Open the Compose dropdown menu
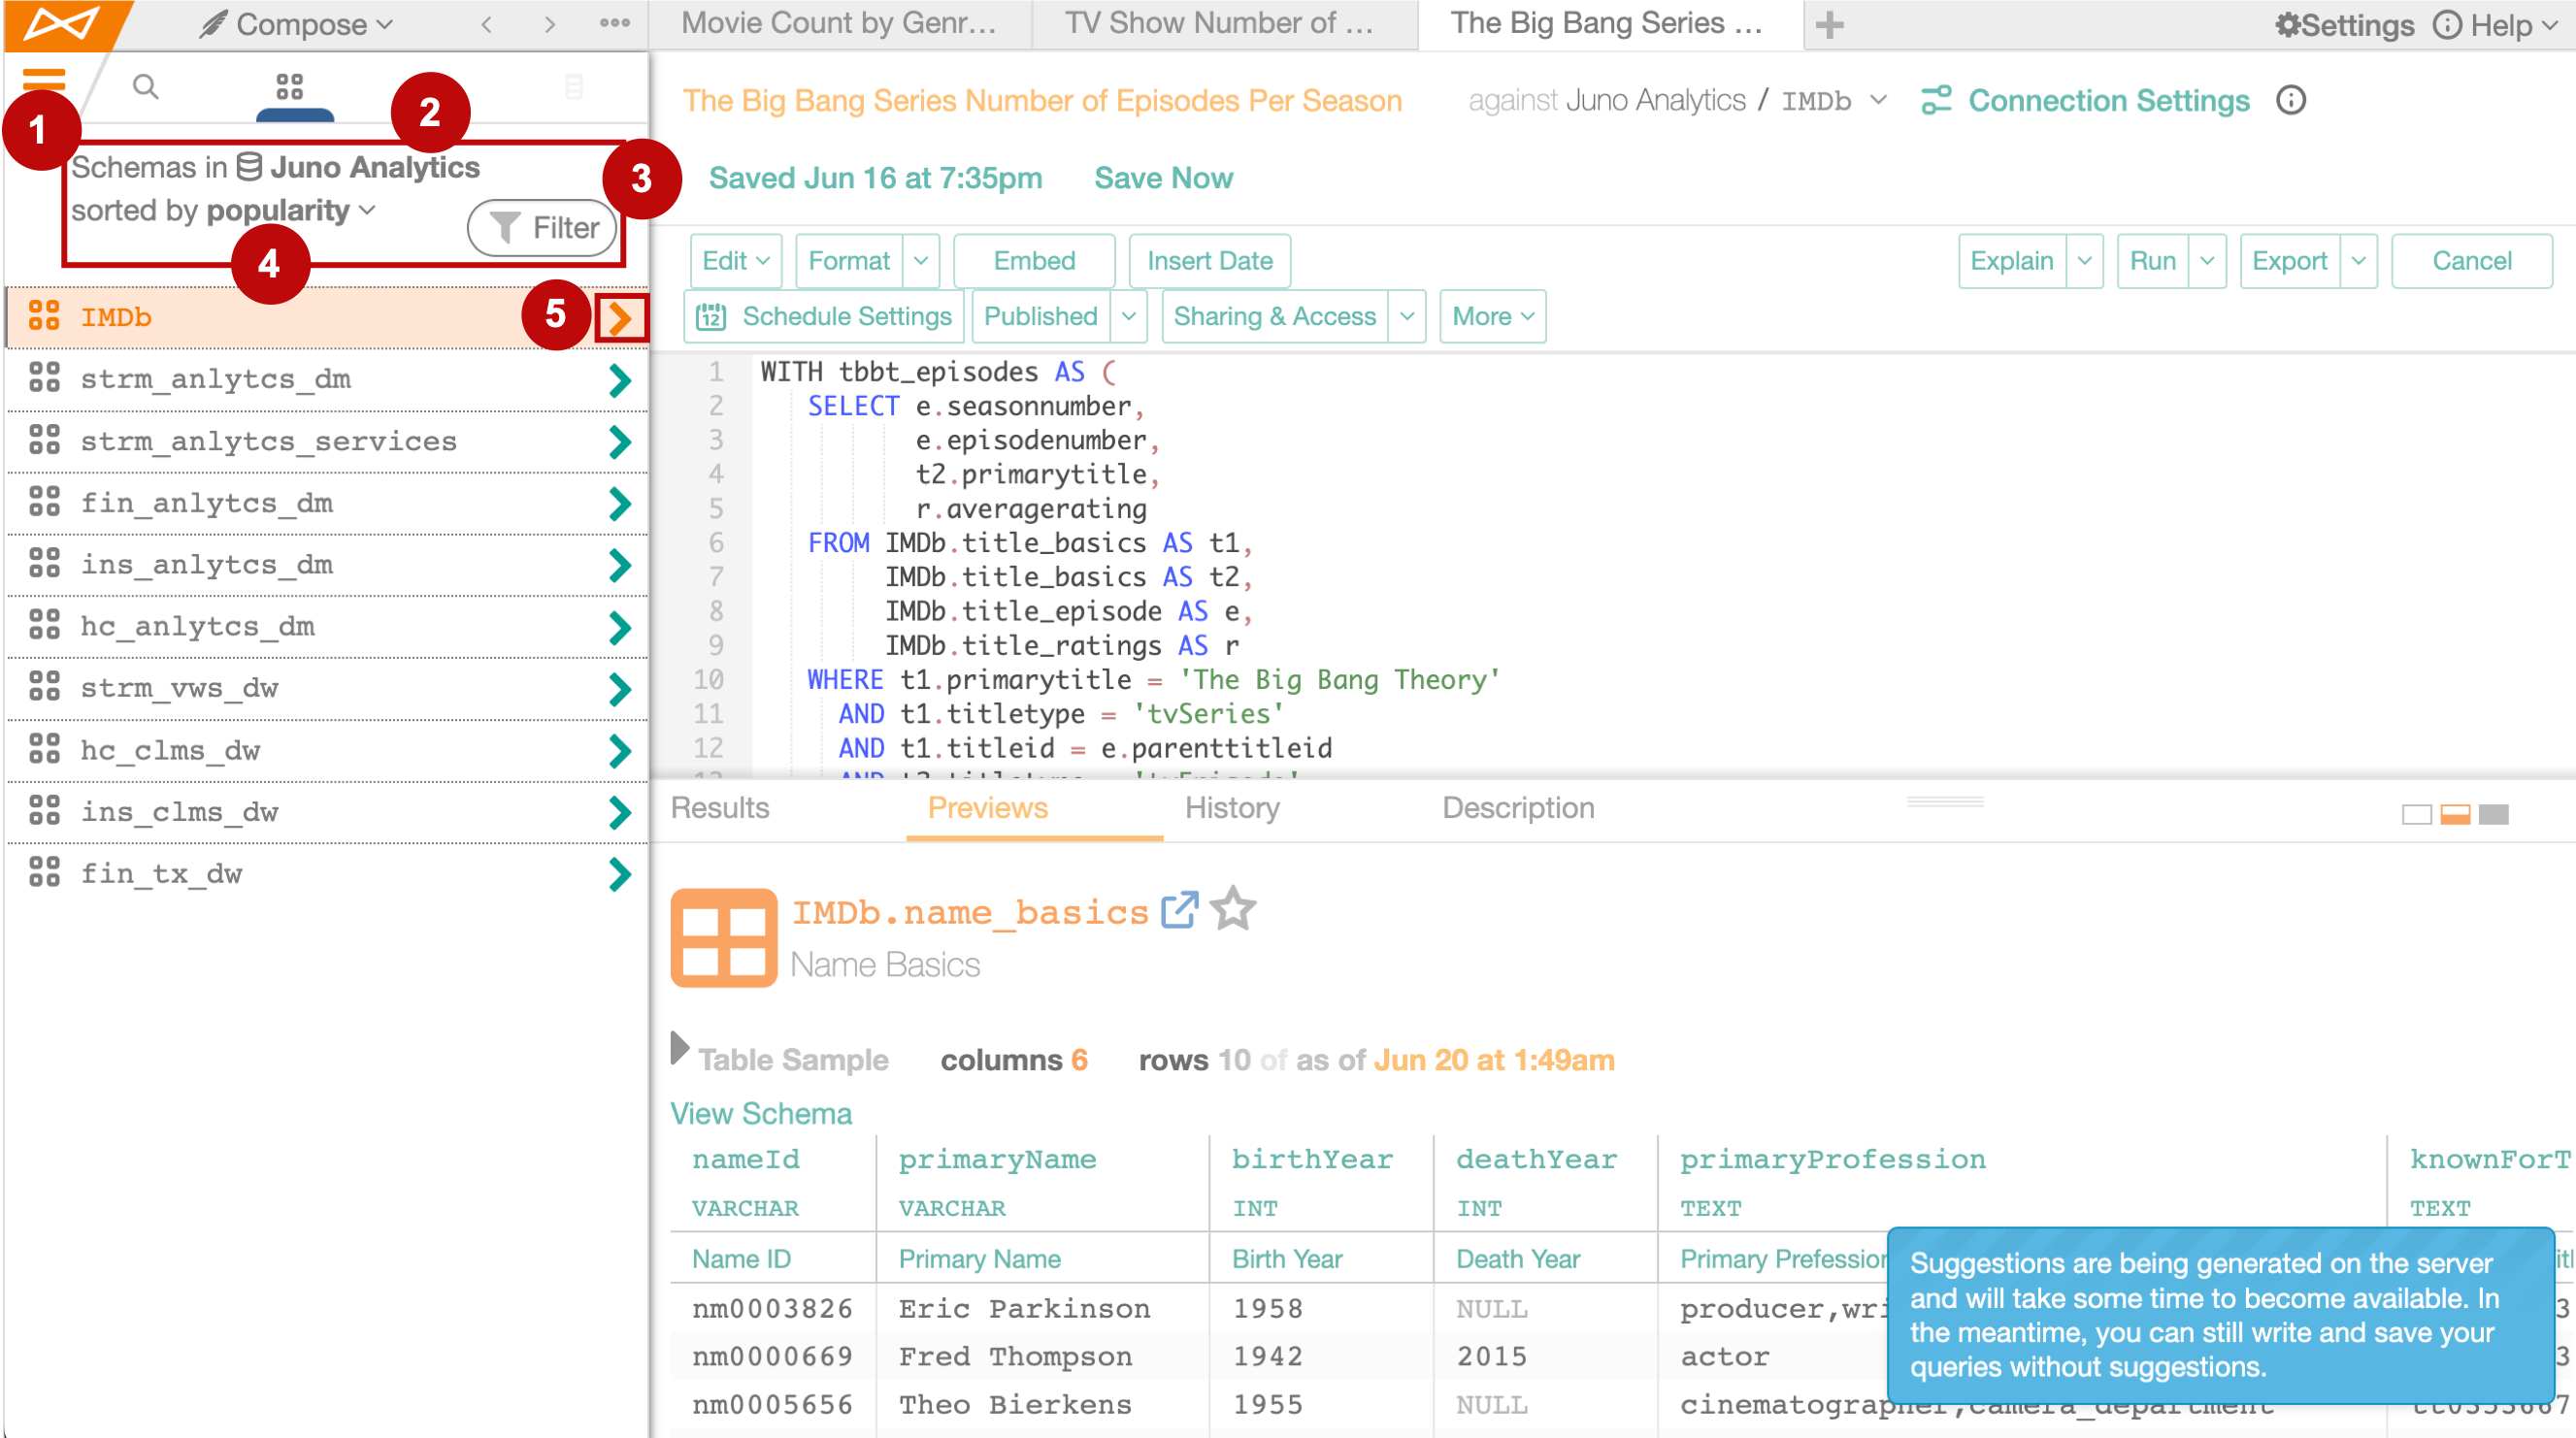The image size is (2576, 1438). click(297, 24)
